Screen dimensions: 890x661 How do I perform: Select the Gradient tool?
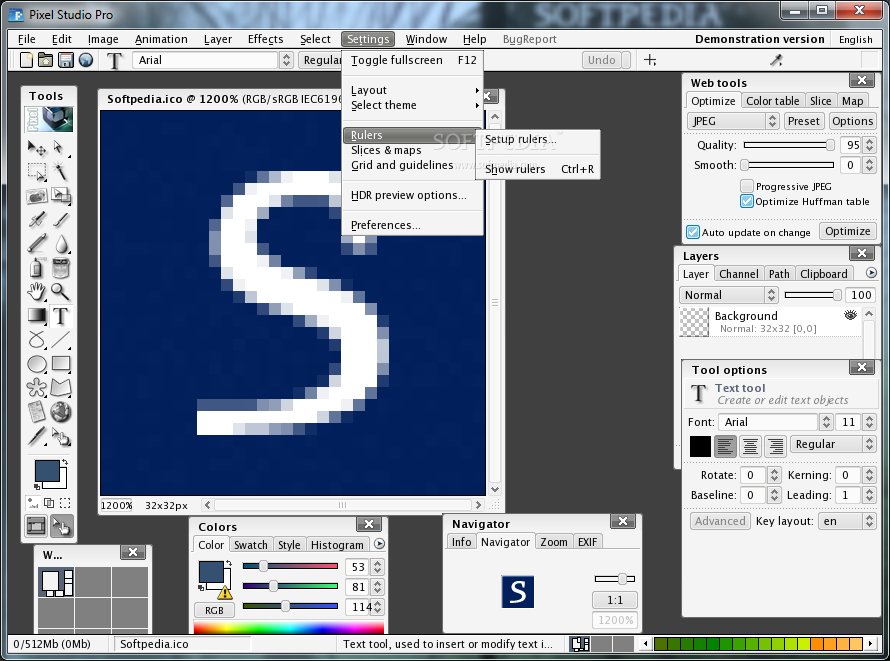[x=37, y=315]
